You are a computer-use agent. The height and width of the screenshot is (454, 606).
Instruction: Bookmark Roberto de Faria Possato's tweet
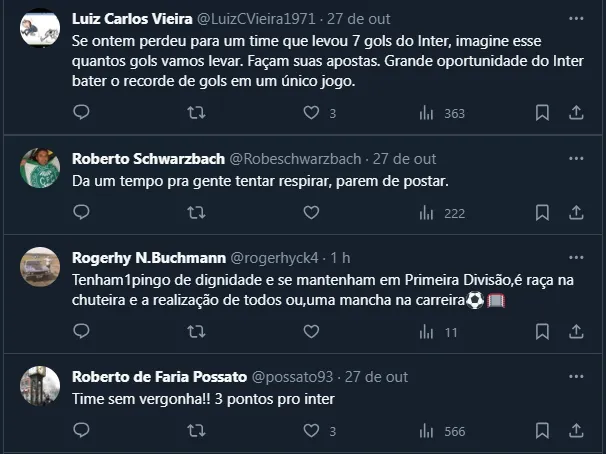(542, 430)
